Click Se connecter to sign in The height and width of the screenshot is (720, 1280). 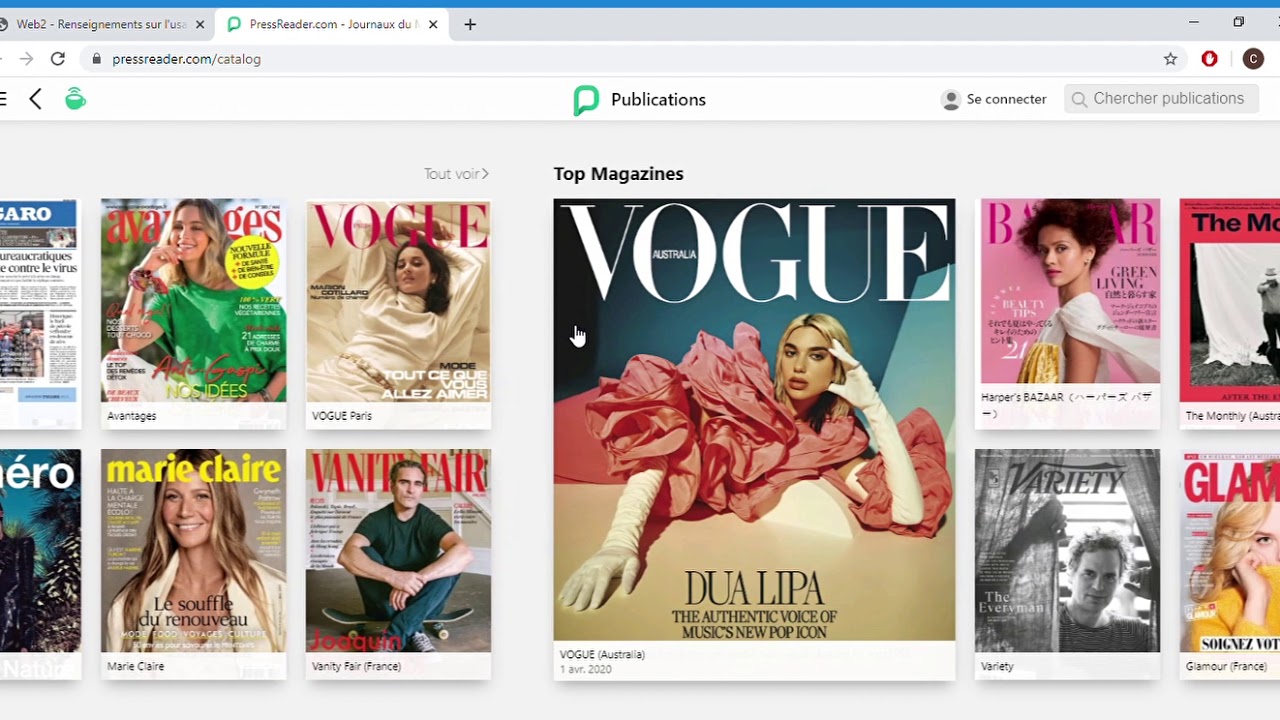[x=1006, y=99]
